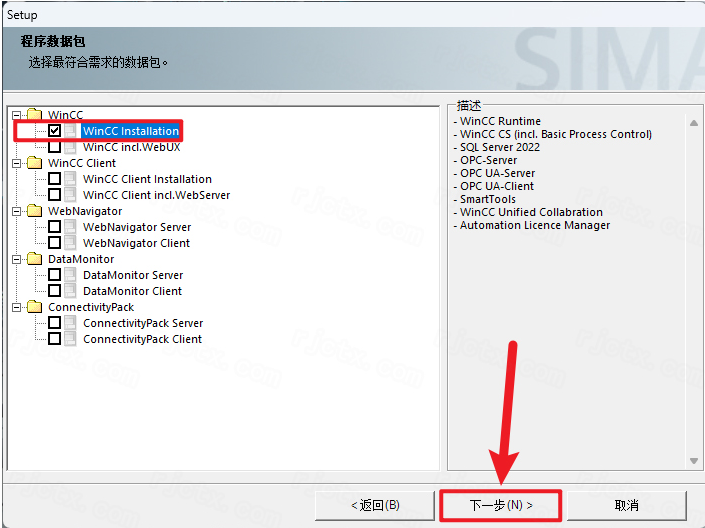Collapse the ConnectivityPack tree node
Screen dimensions: 705x528
click(17, 308)
